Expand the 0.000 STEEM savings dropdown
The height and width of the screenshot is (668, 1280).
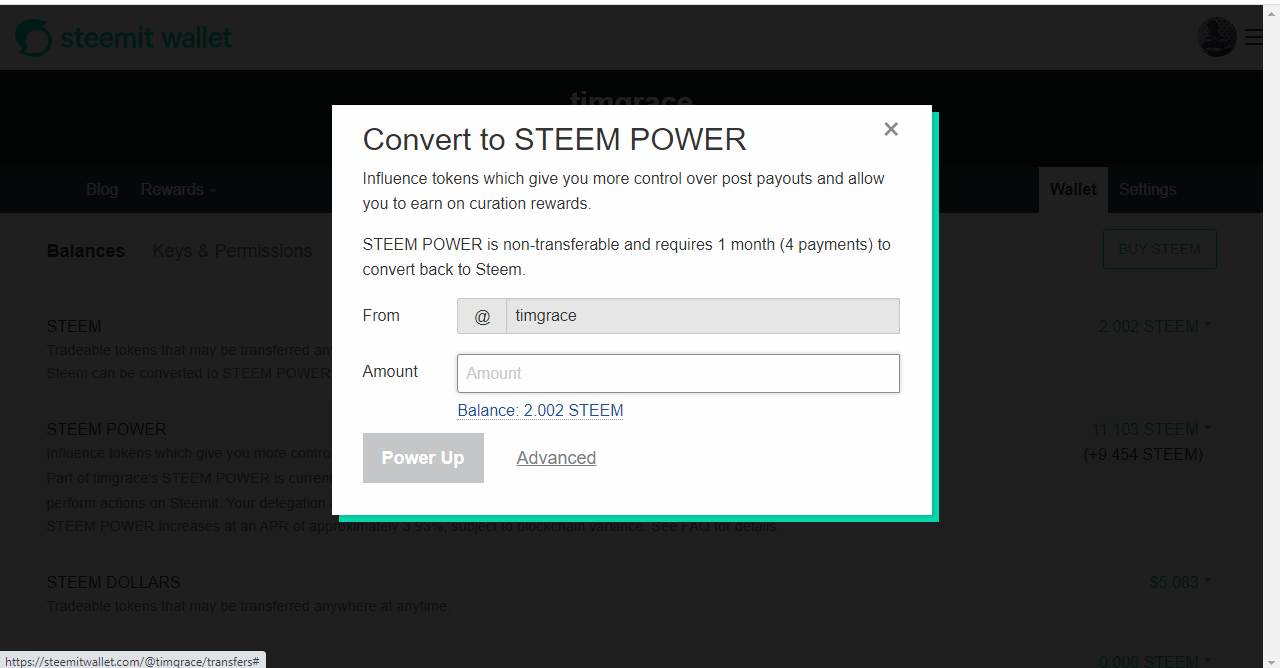[x=1155, y=661]
